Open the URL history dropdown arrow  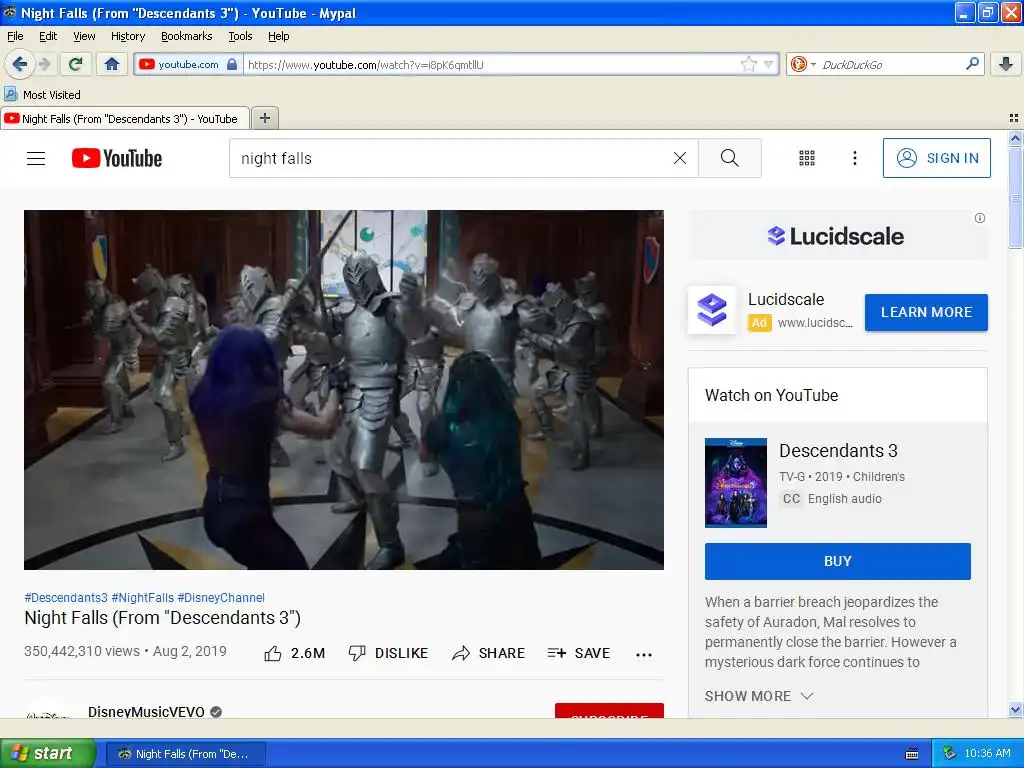pos(769,64)
